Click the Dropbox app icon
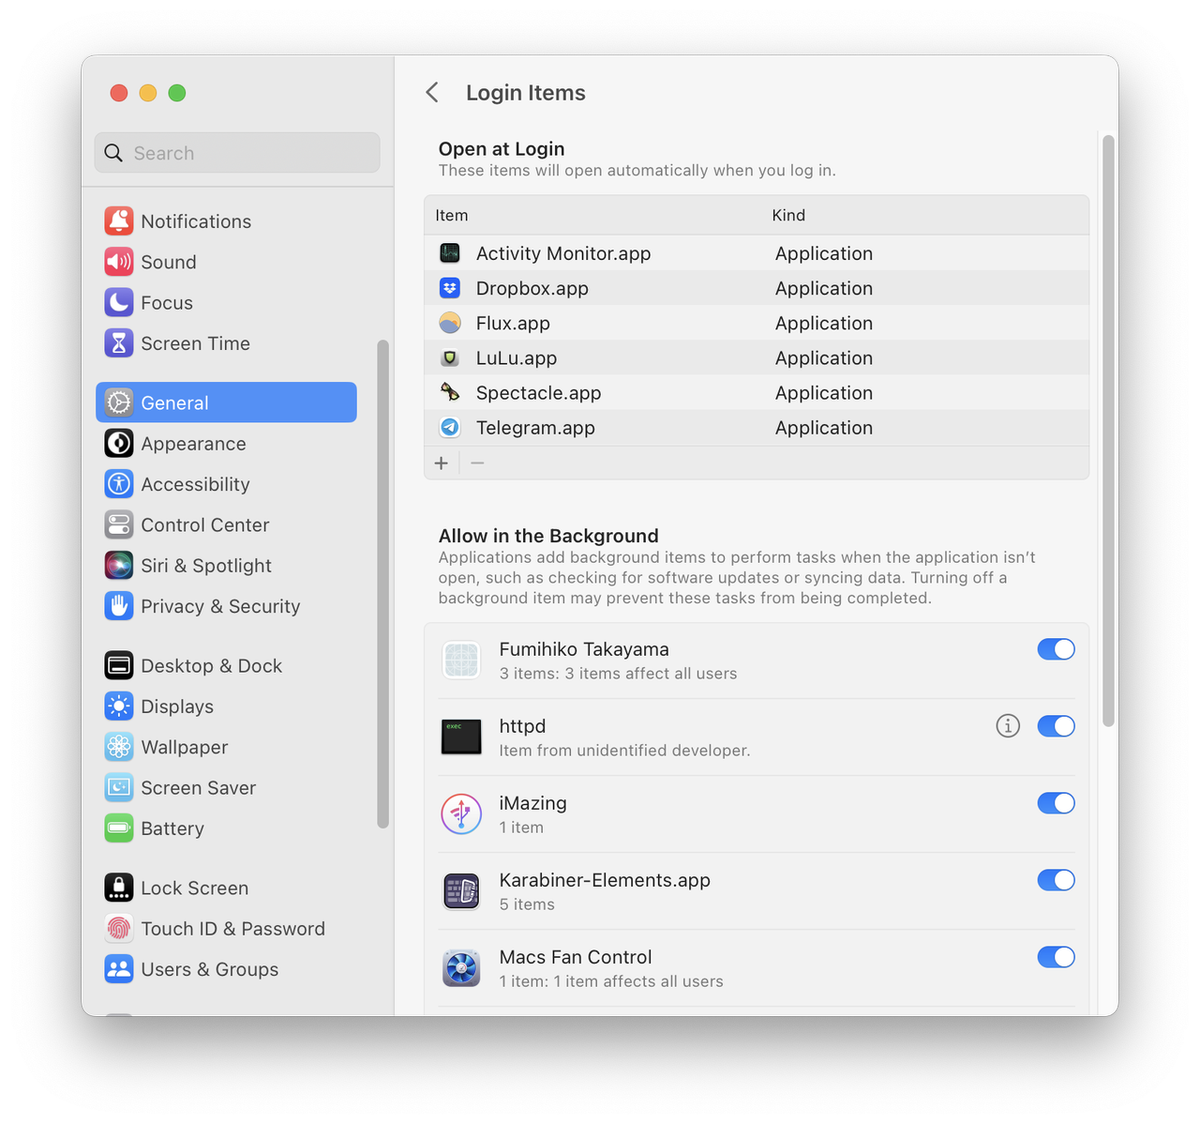The height and width of the screenshot is (1124, 1200). [450, 288]
